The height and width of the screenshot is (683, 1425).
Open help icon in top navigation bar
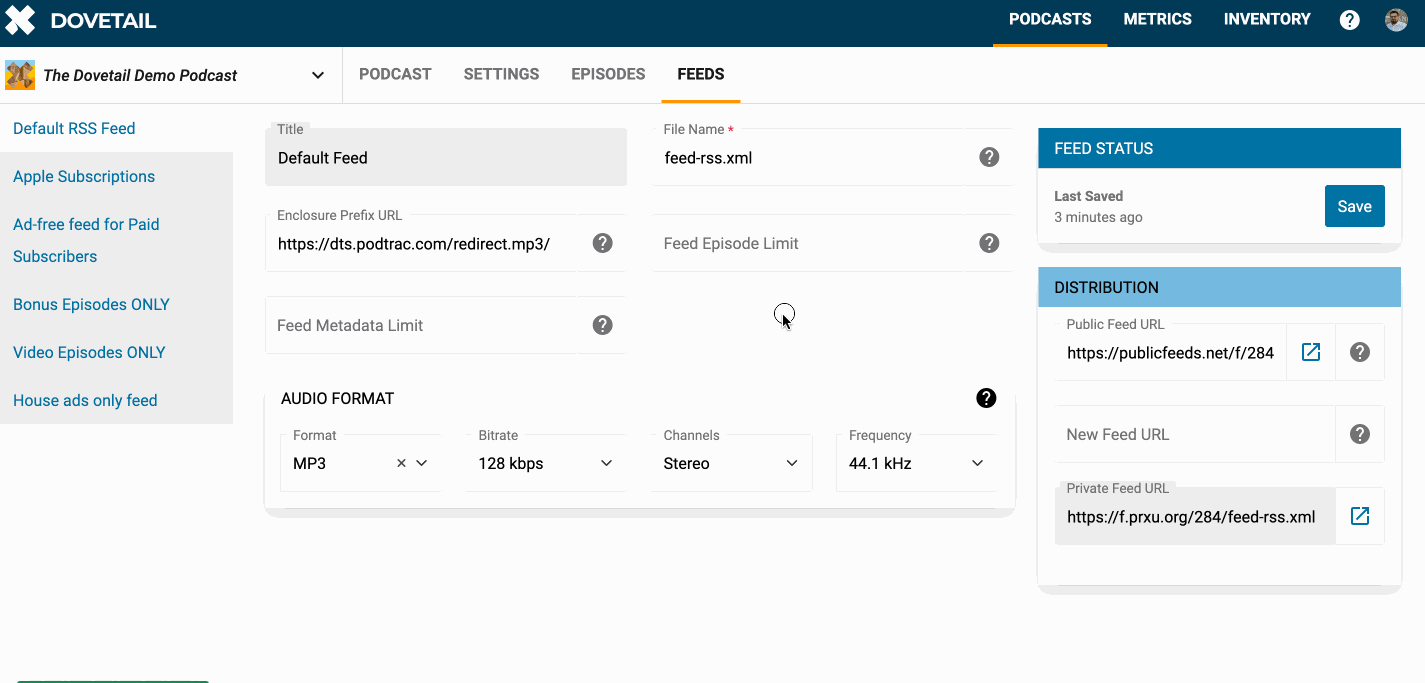point(1350,20)
